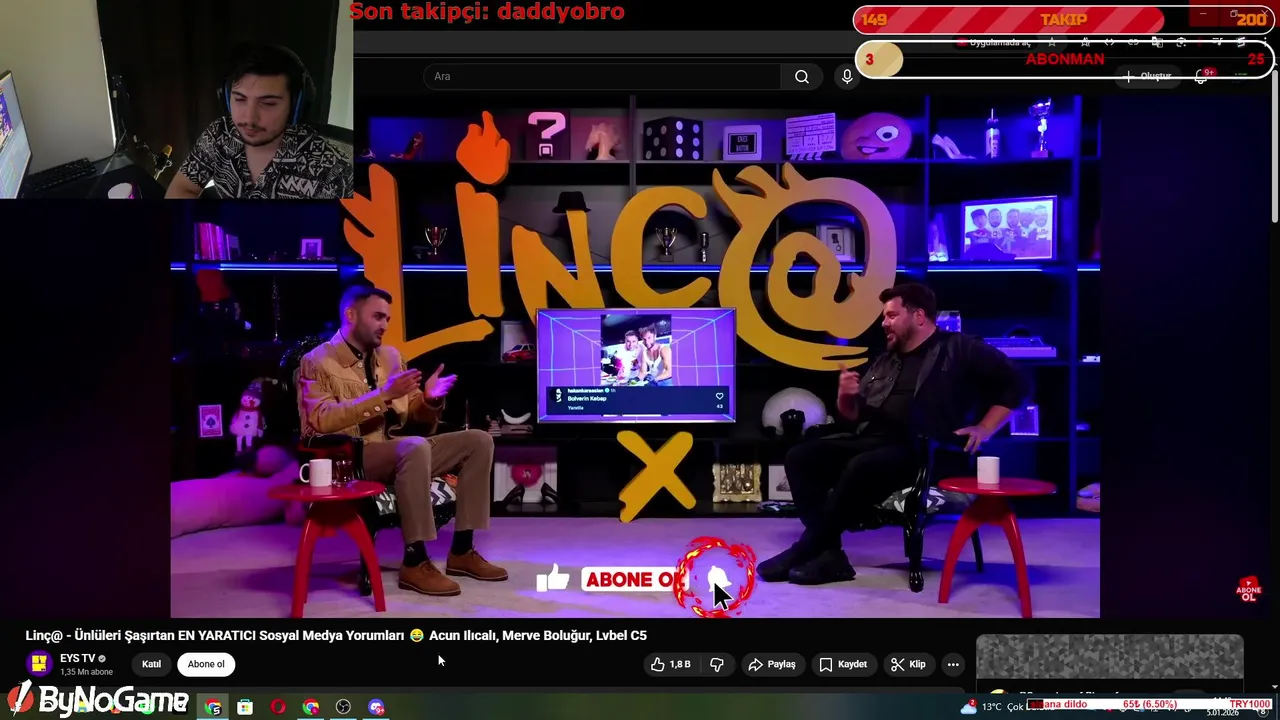Subscribe using the 'Abone ol' button

pos(206,664)
